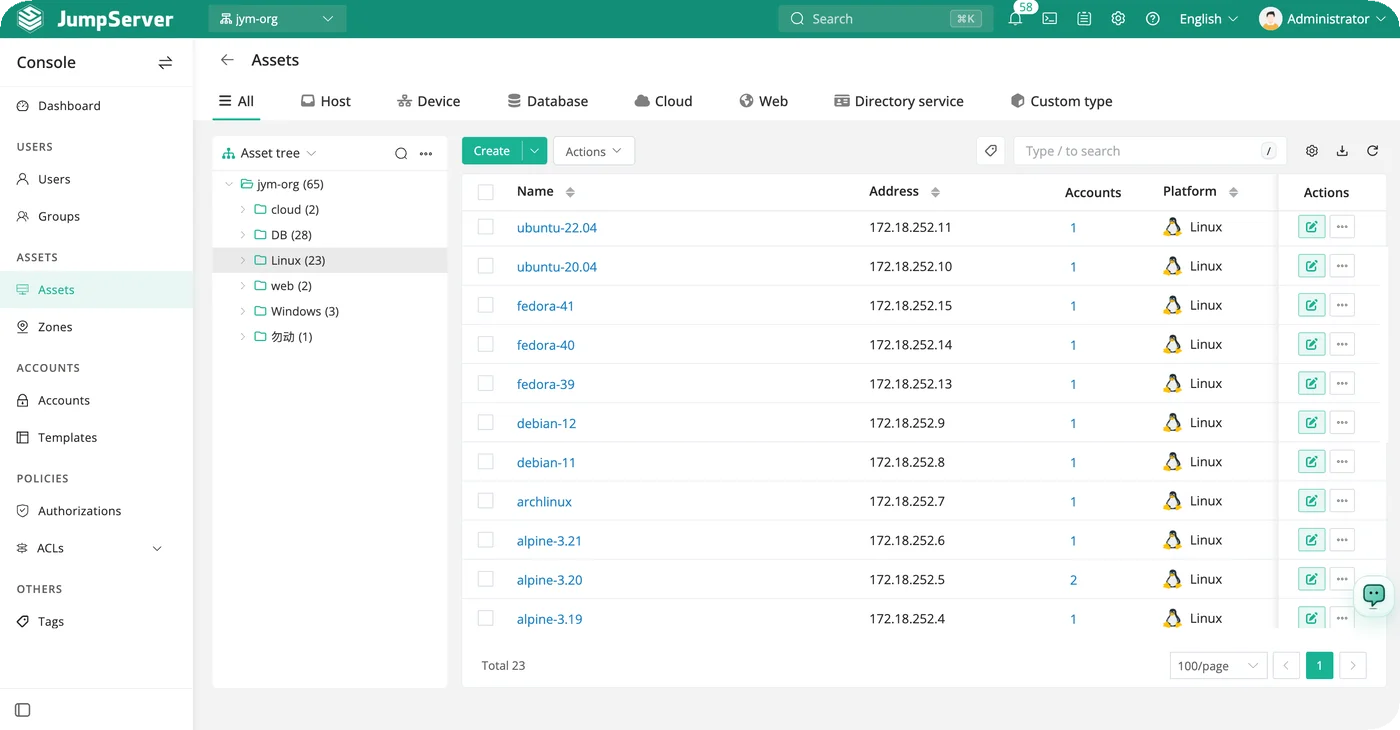The height and width of the screenshot is (730, 1400).
Task: Select all assets with header checkbox
Action: coord(486,192)
